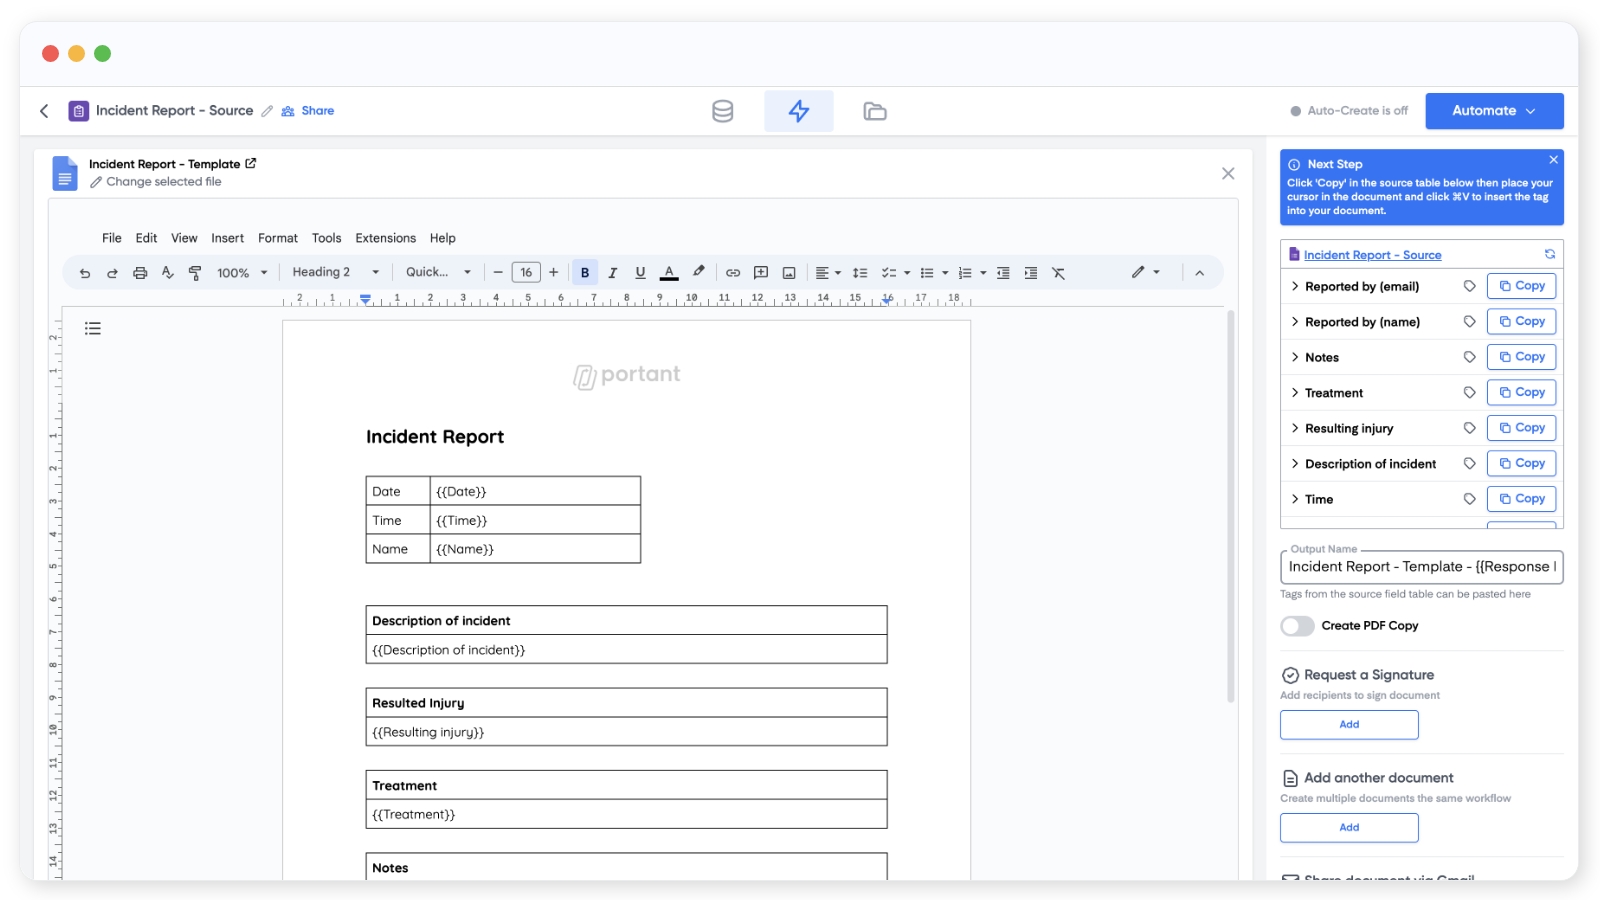This screenshot has width=1600, height=900.
Task: Open the Heading 2 style dropdown
Action: click(x=335, y=272)
